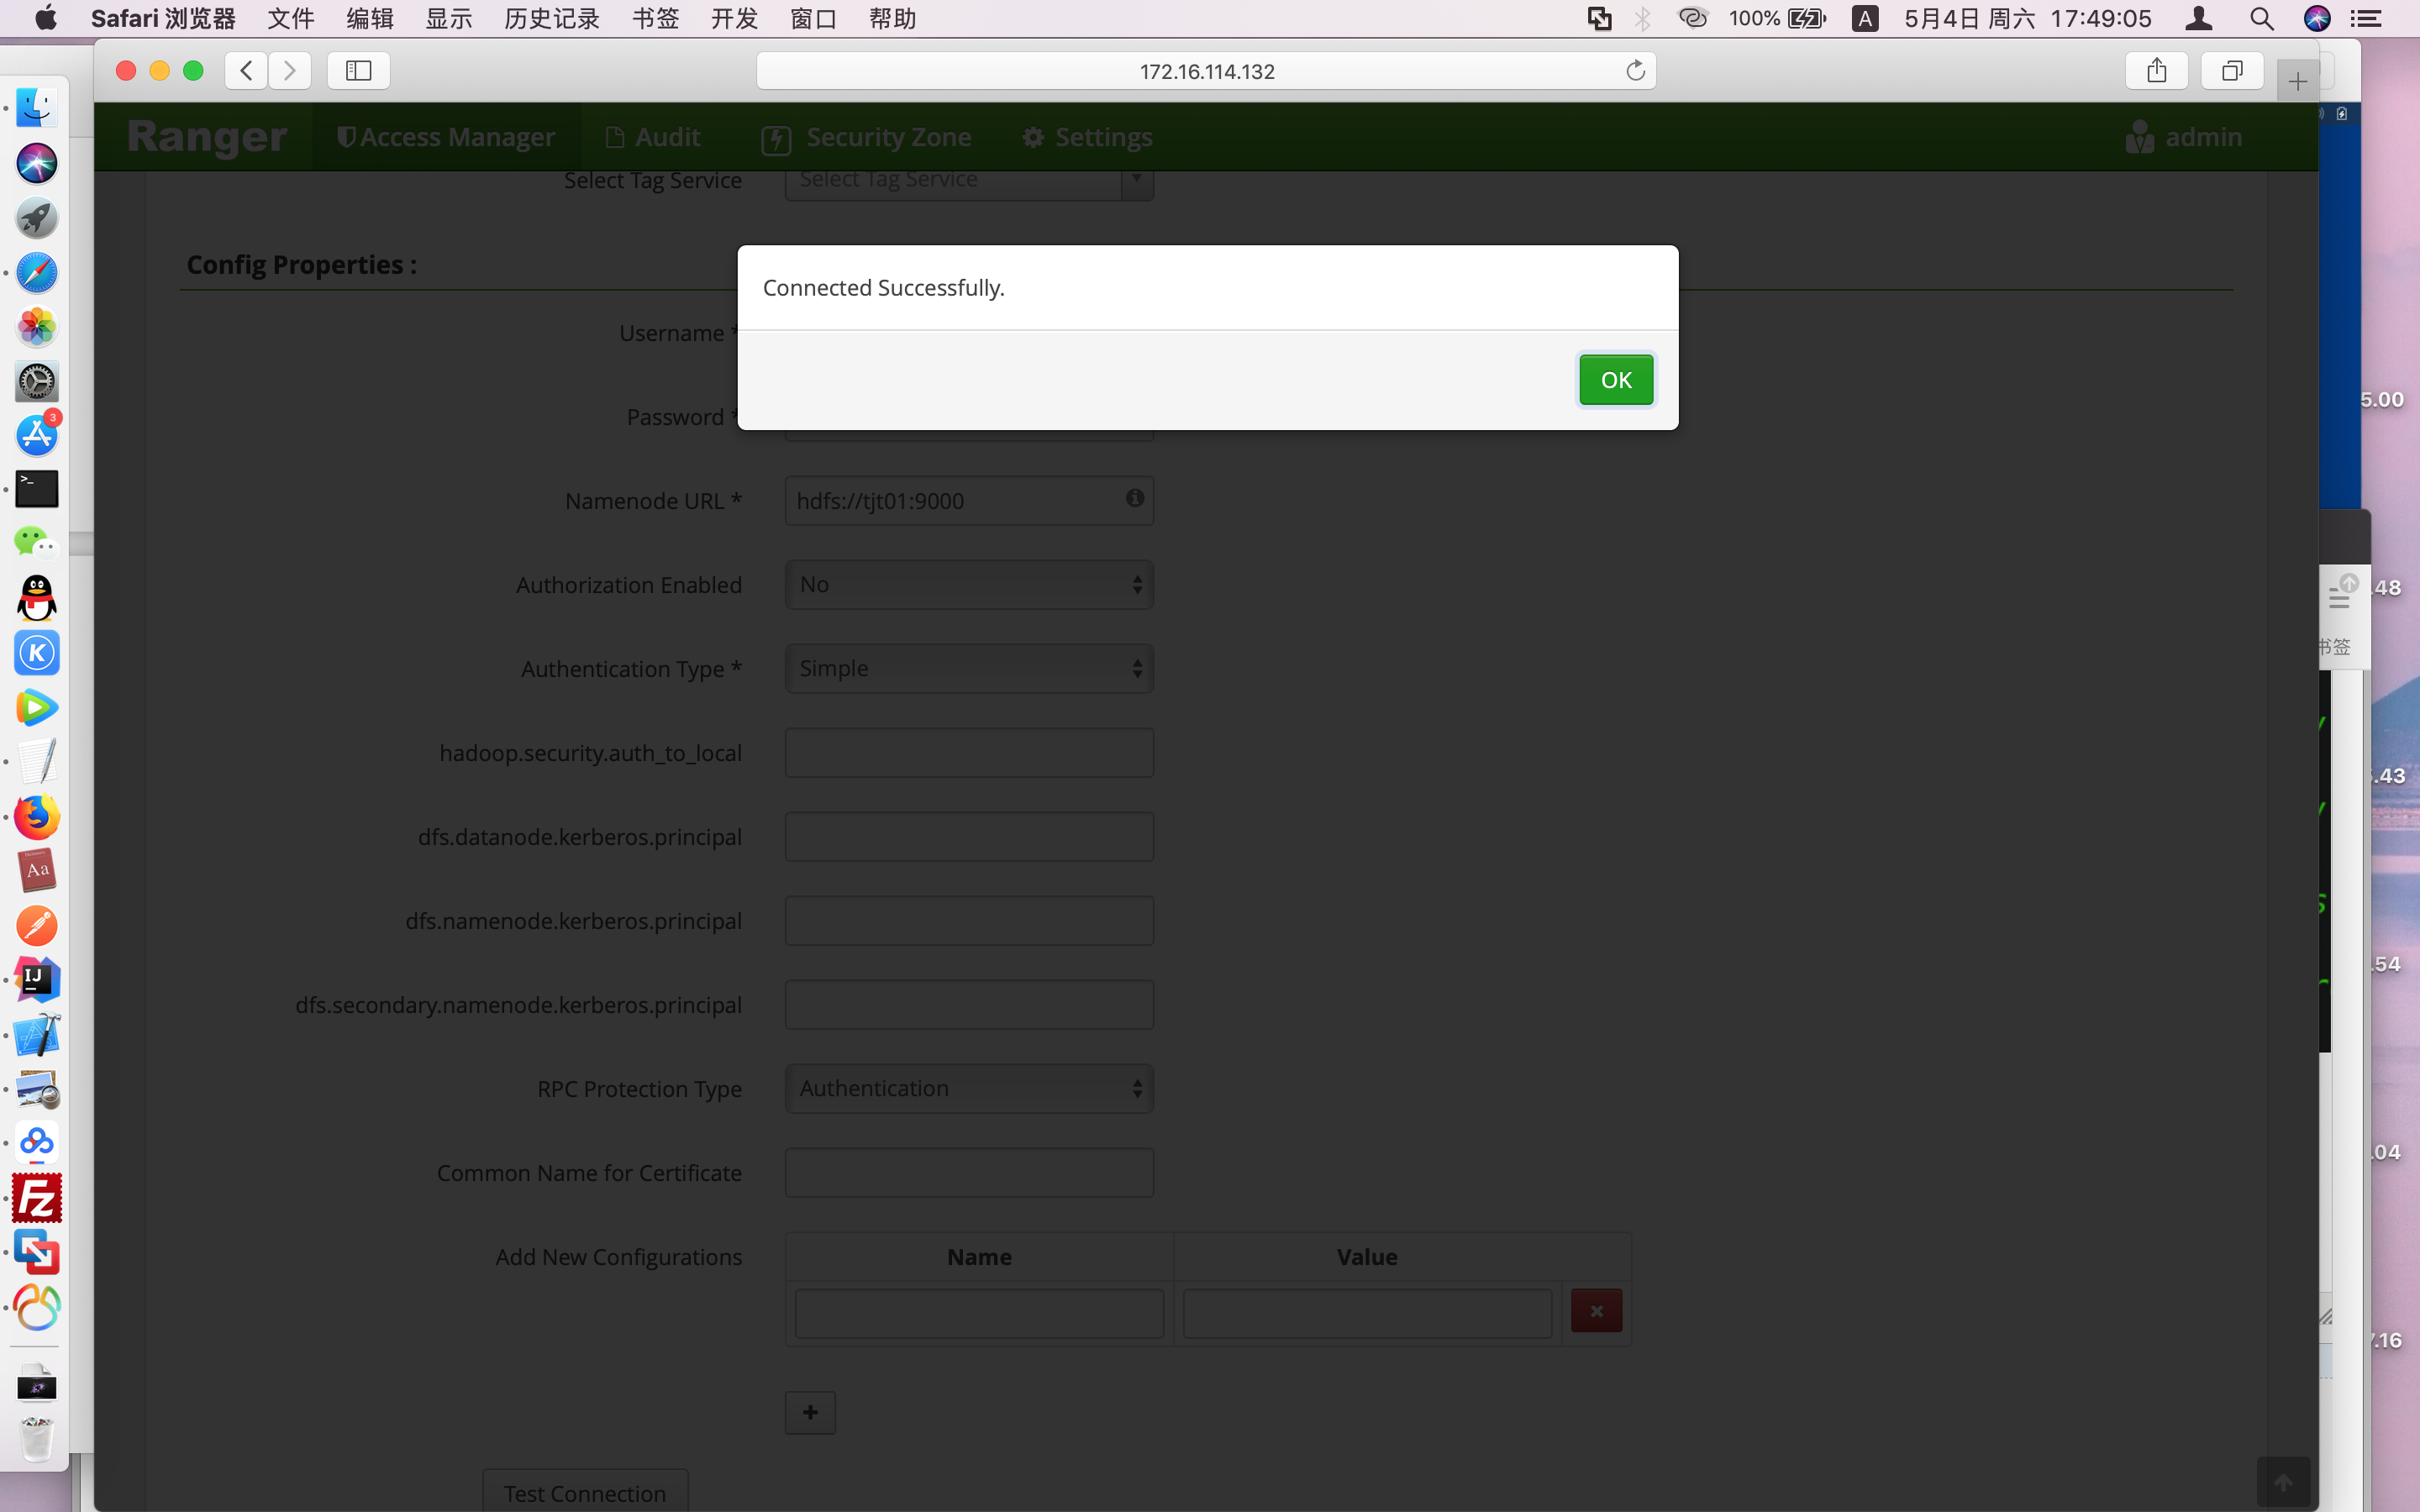Click the dfs.datanode.kerberos.principal field
Image resolution: width=2420 pixels, height=1512 pixels.
[x=969, y=836]
